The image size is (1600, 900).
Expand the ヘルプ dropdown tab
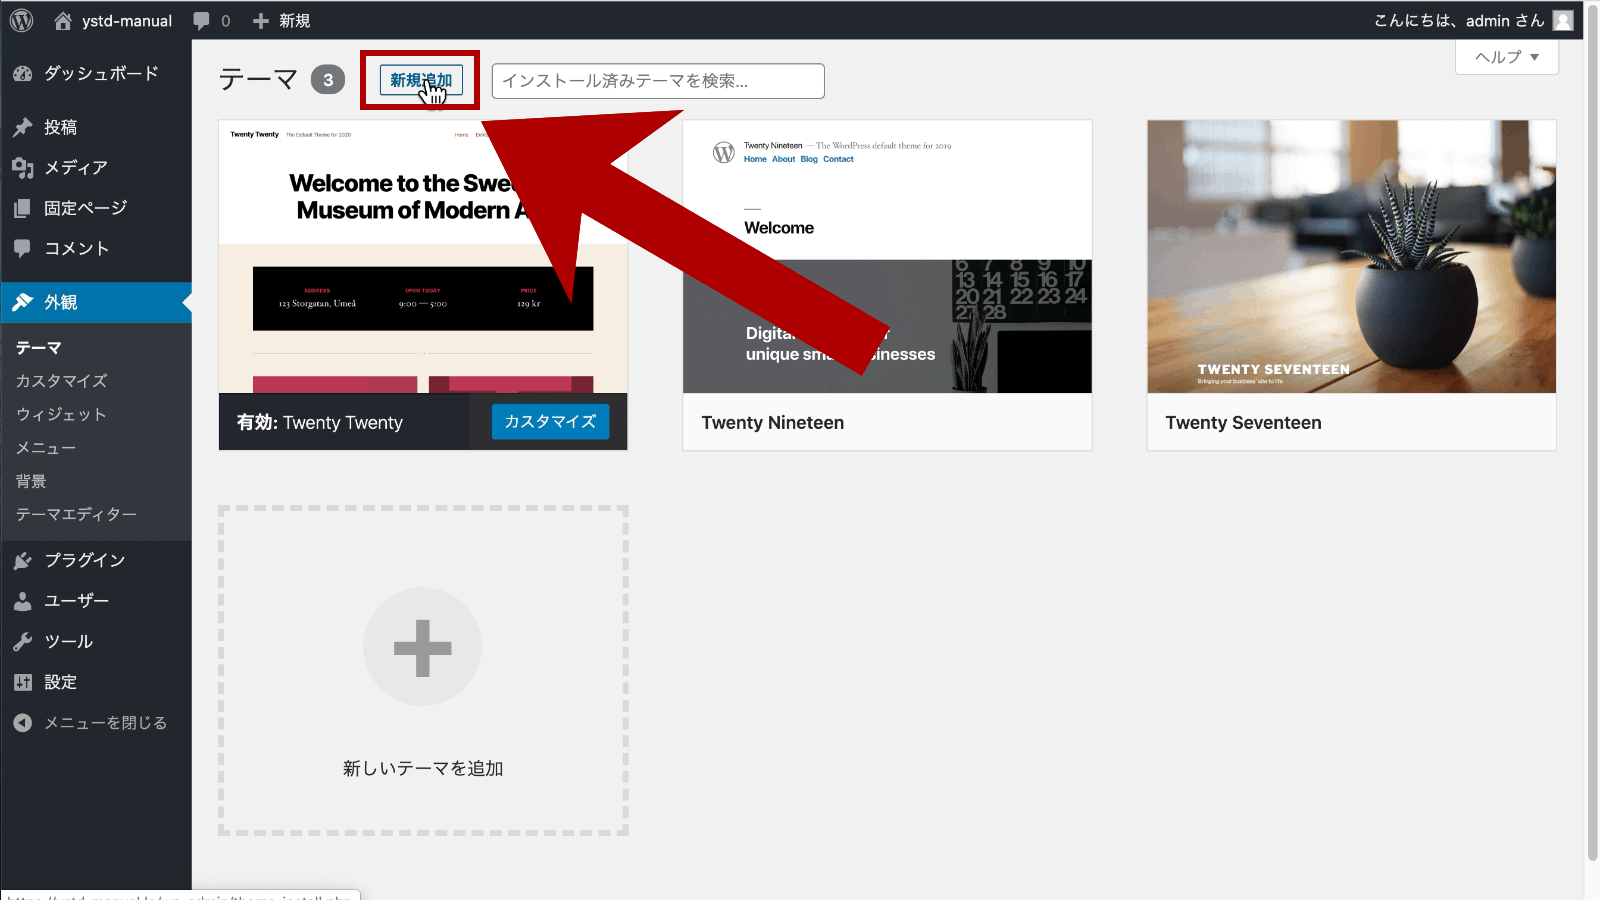pos(1507,57)
